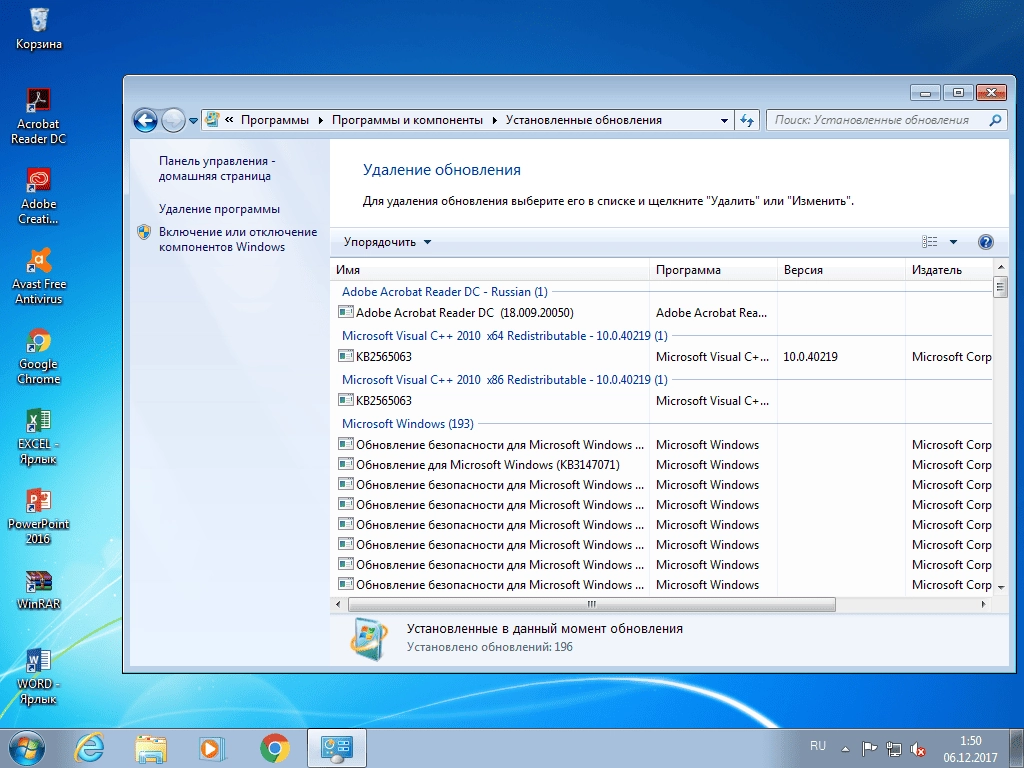Sort by the Версия column header

[841, 270]
